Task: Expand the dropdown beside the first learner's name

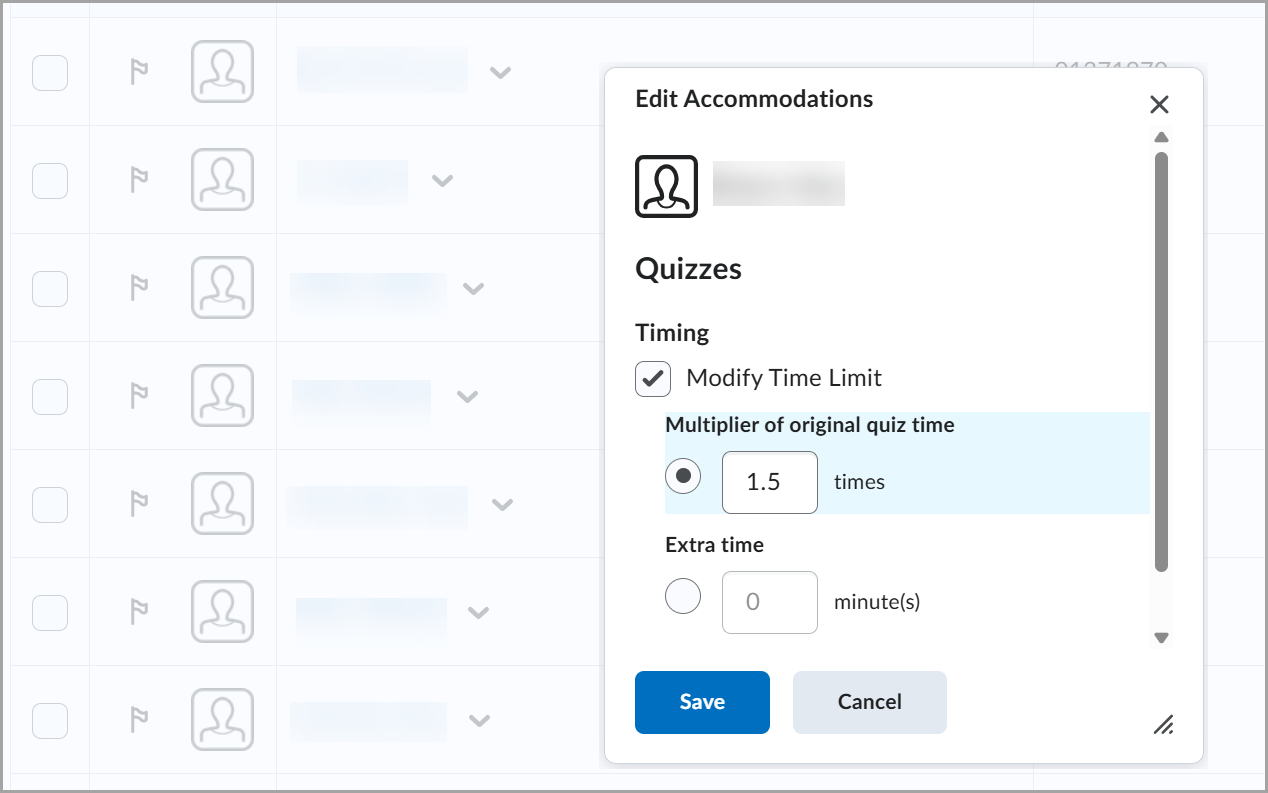Action: 501,72
